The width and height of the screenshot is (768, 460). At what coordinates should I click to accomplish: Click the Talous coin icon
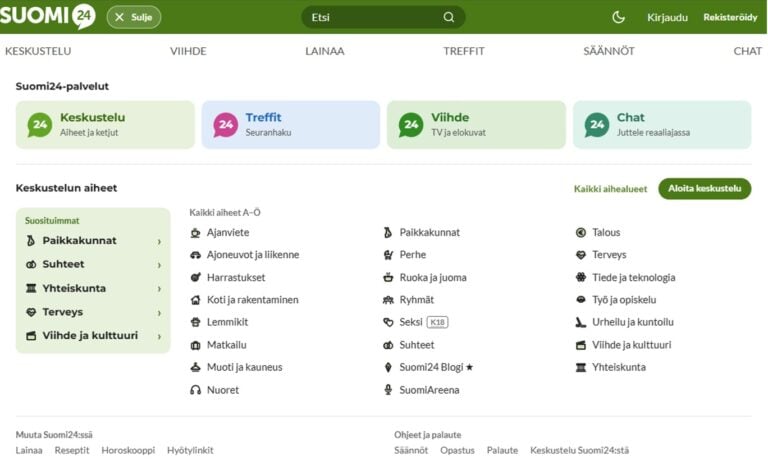pos(581,233)
